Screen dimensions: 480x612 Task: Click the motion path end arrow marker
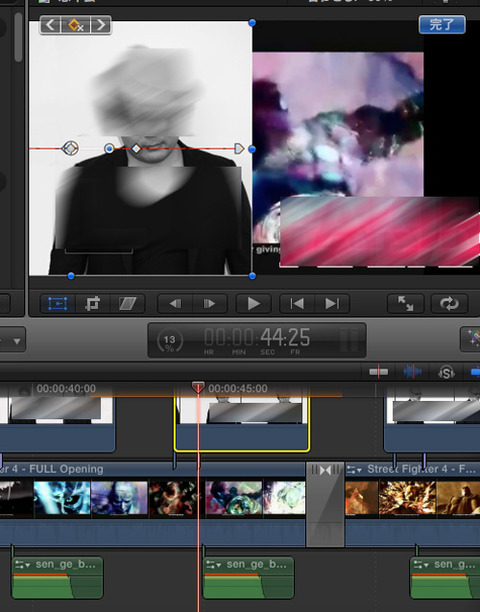click(239, 148)
